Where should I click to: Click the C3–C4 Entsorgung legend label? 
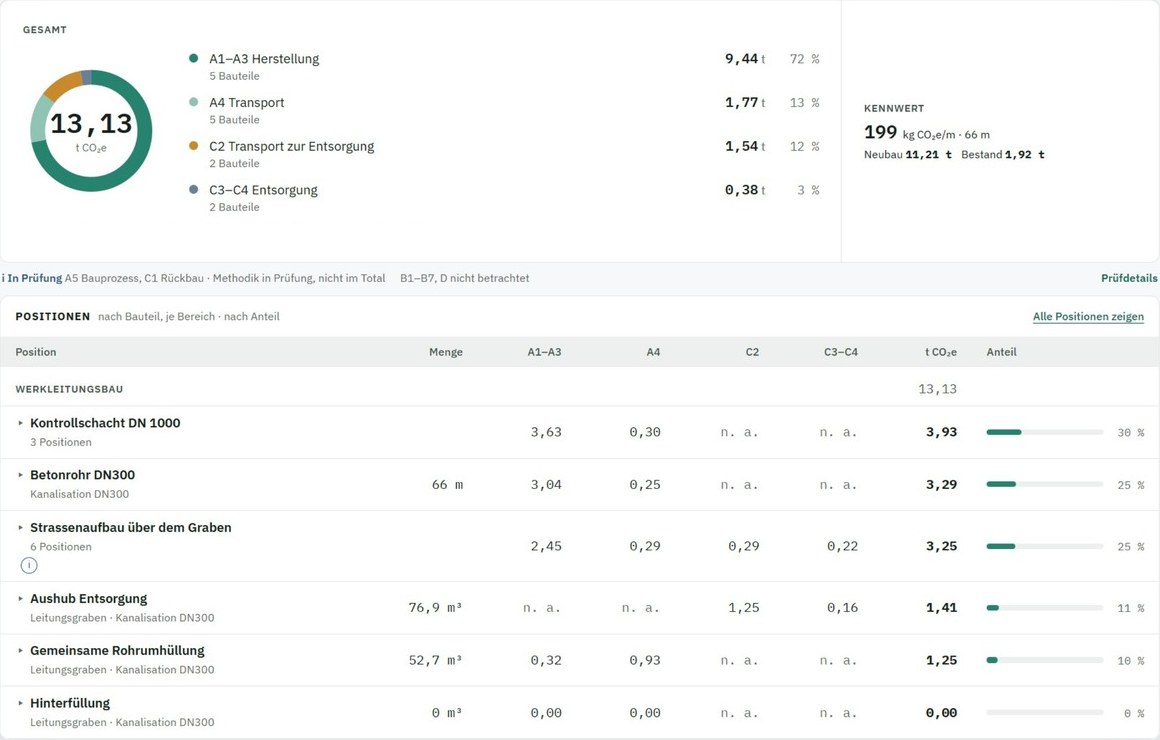point(263,189)
